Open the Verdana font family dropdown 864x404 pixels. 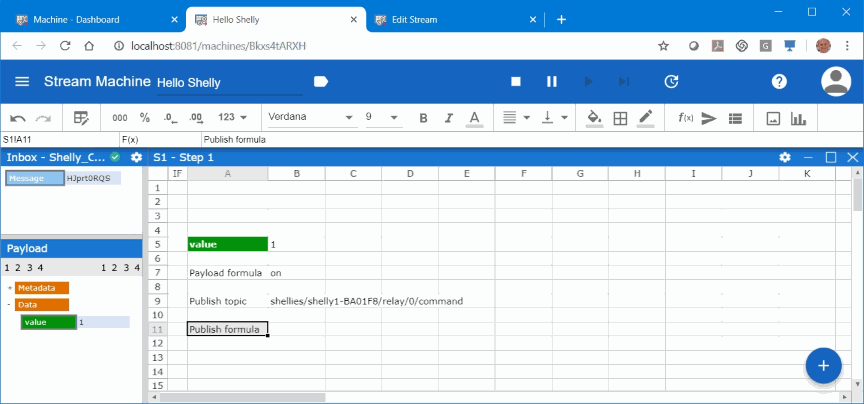[310, 118]
